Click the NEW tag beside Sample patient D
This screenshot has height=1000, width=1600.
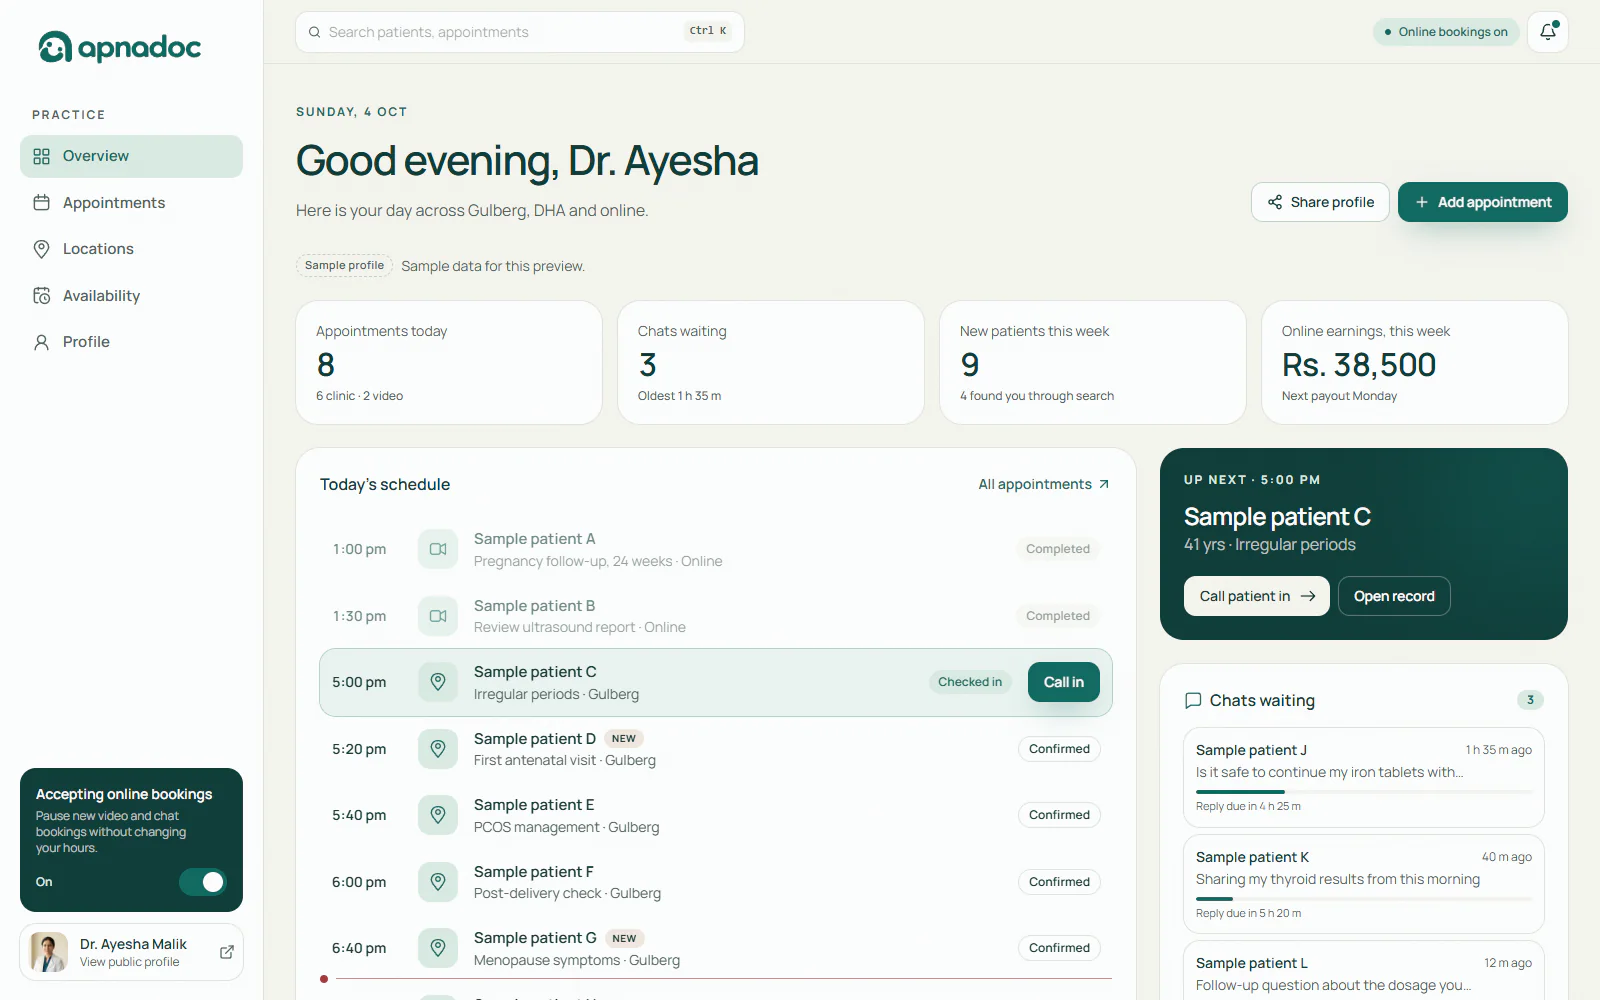[x=624, y=739]
